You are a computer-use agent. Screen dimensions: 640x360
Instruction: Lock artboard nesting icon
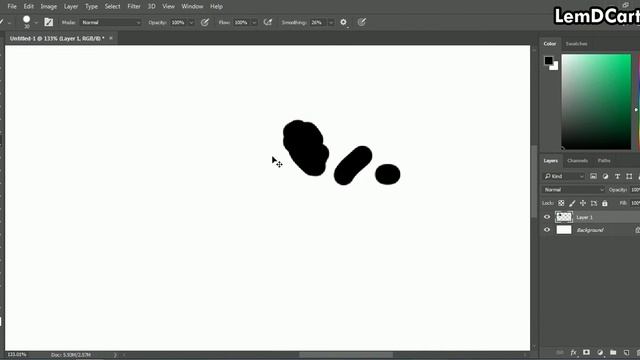tap(594, 203)
